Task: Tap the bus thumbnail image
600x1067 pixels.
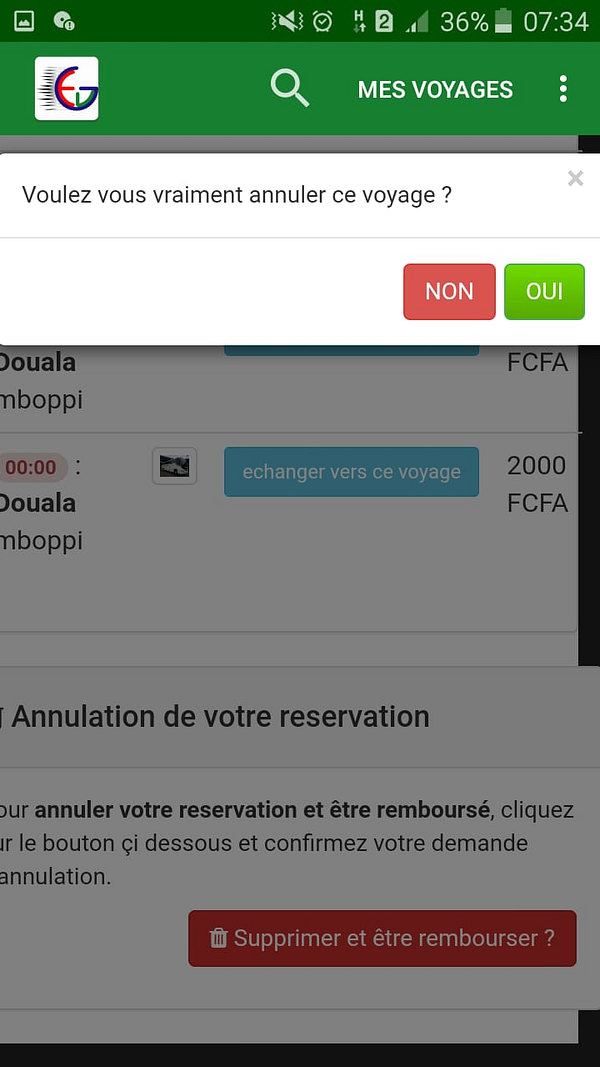Action: point(175,466)
